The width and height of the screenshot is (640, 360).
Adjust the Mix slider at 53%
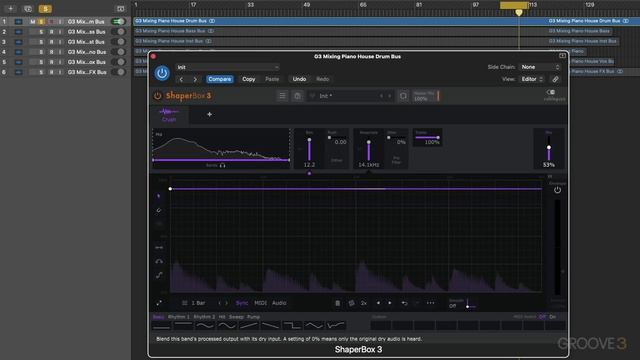point(549,149)
